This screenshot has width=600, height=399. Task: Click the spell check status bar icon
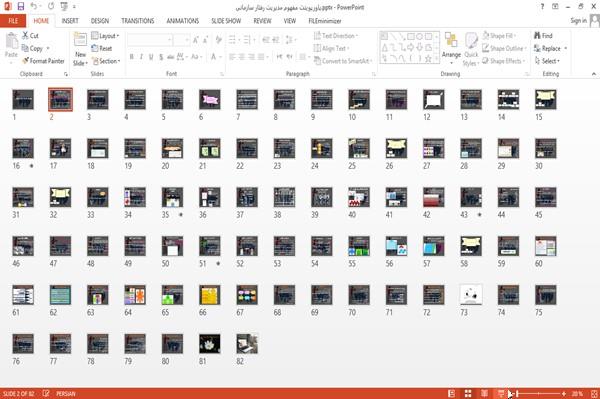pyautogui.click(x=46, y=393)
